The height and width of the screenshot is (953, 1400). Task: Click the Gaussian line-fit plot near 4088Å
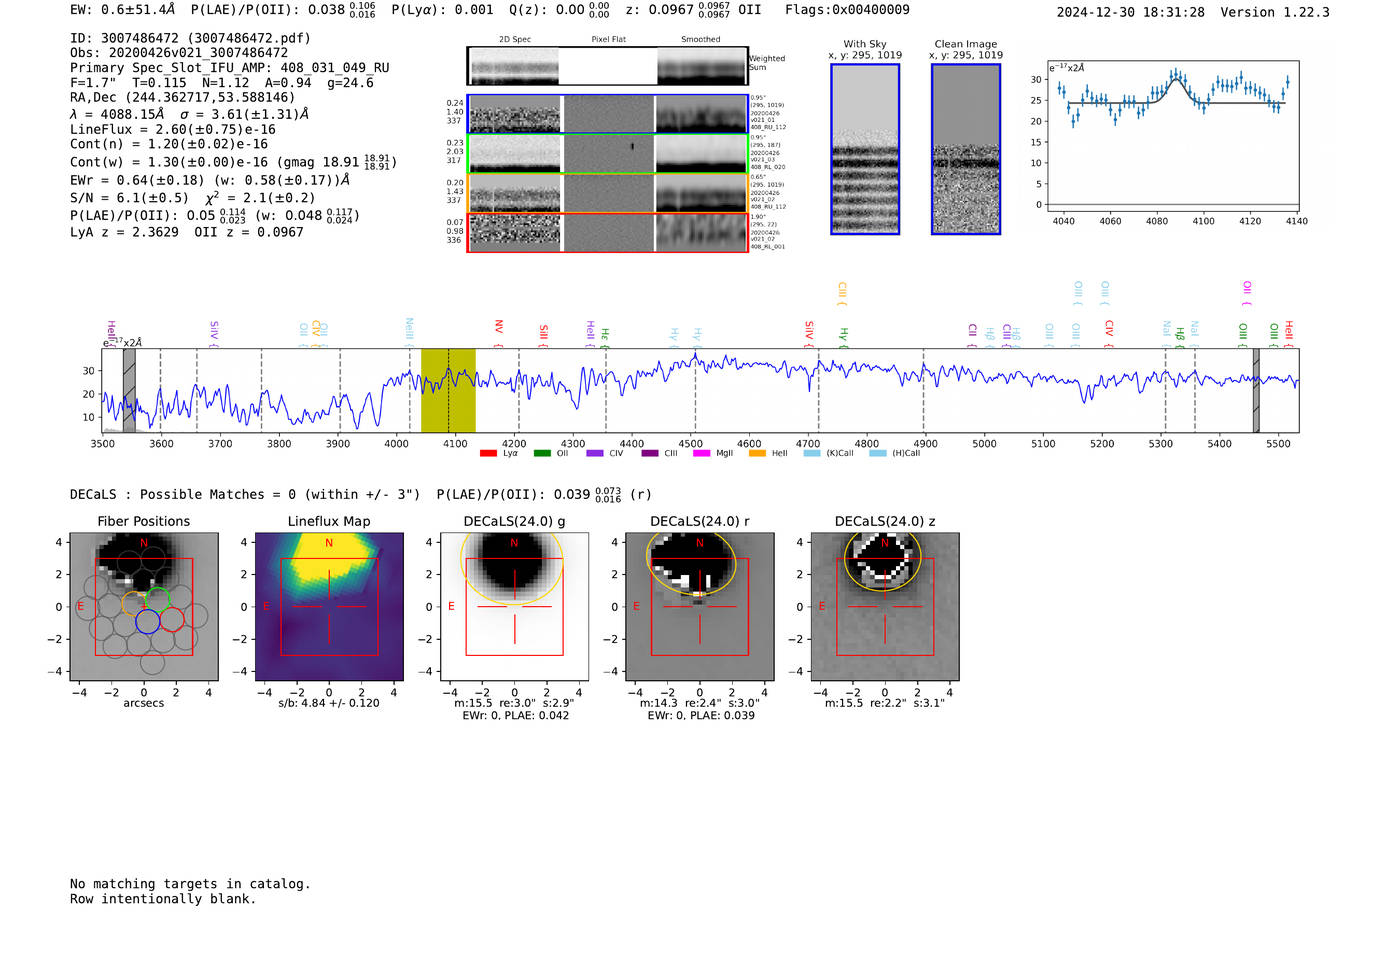(1172, 138)
